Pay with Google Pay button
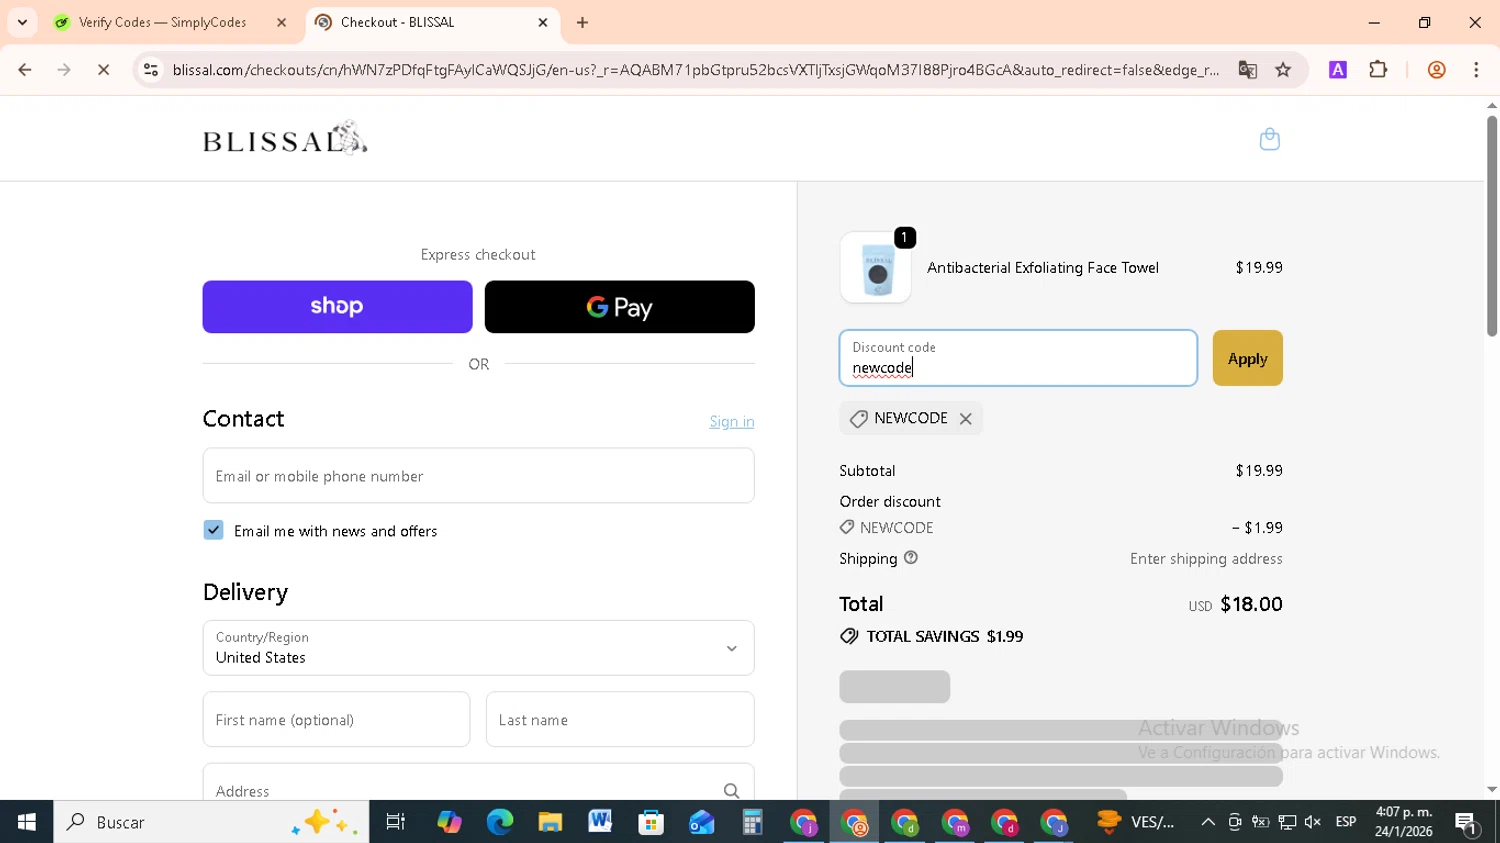 [619, 307]
